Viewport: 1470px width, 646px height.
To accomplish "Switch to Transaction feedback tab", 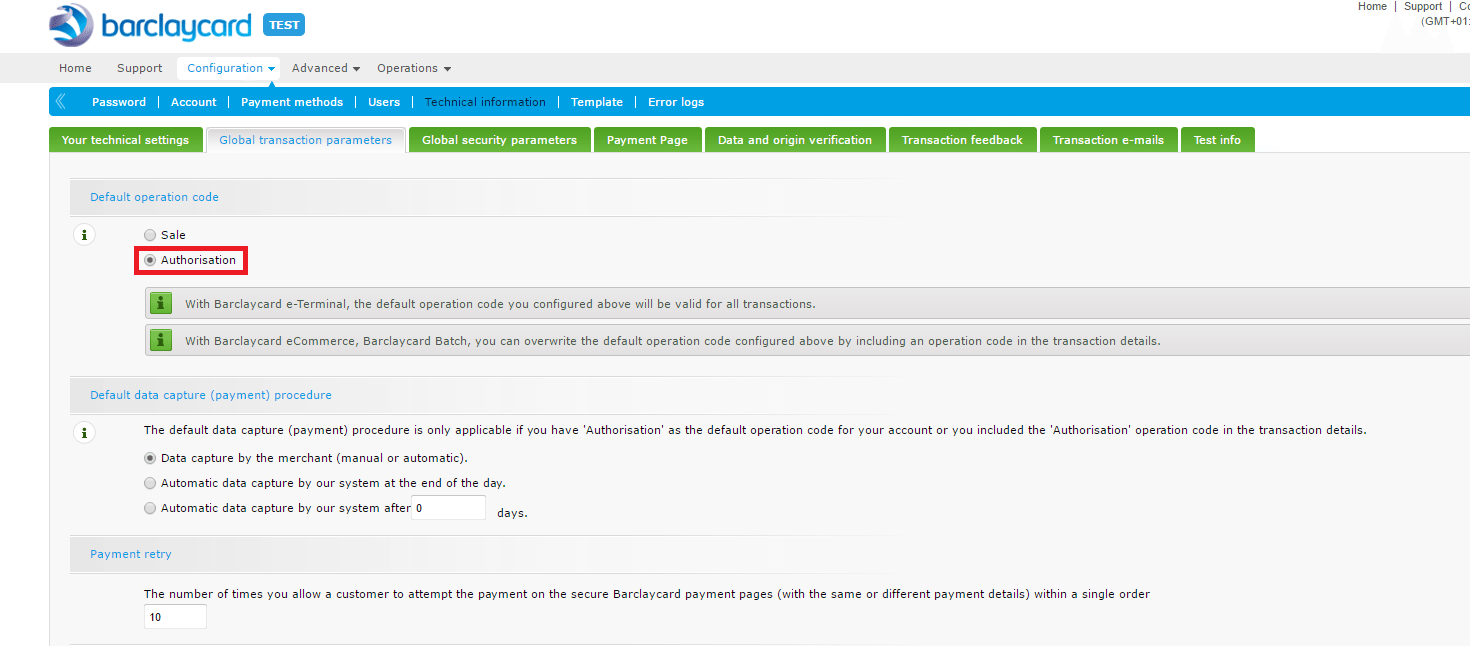I will (x=962, y=140).
